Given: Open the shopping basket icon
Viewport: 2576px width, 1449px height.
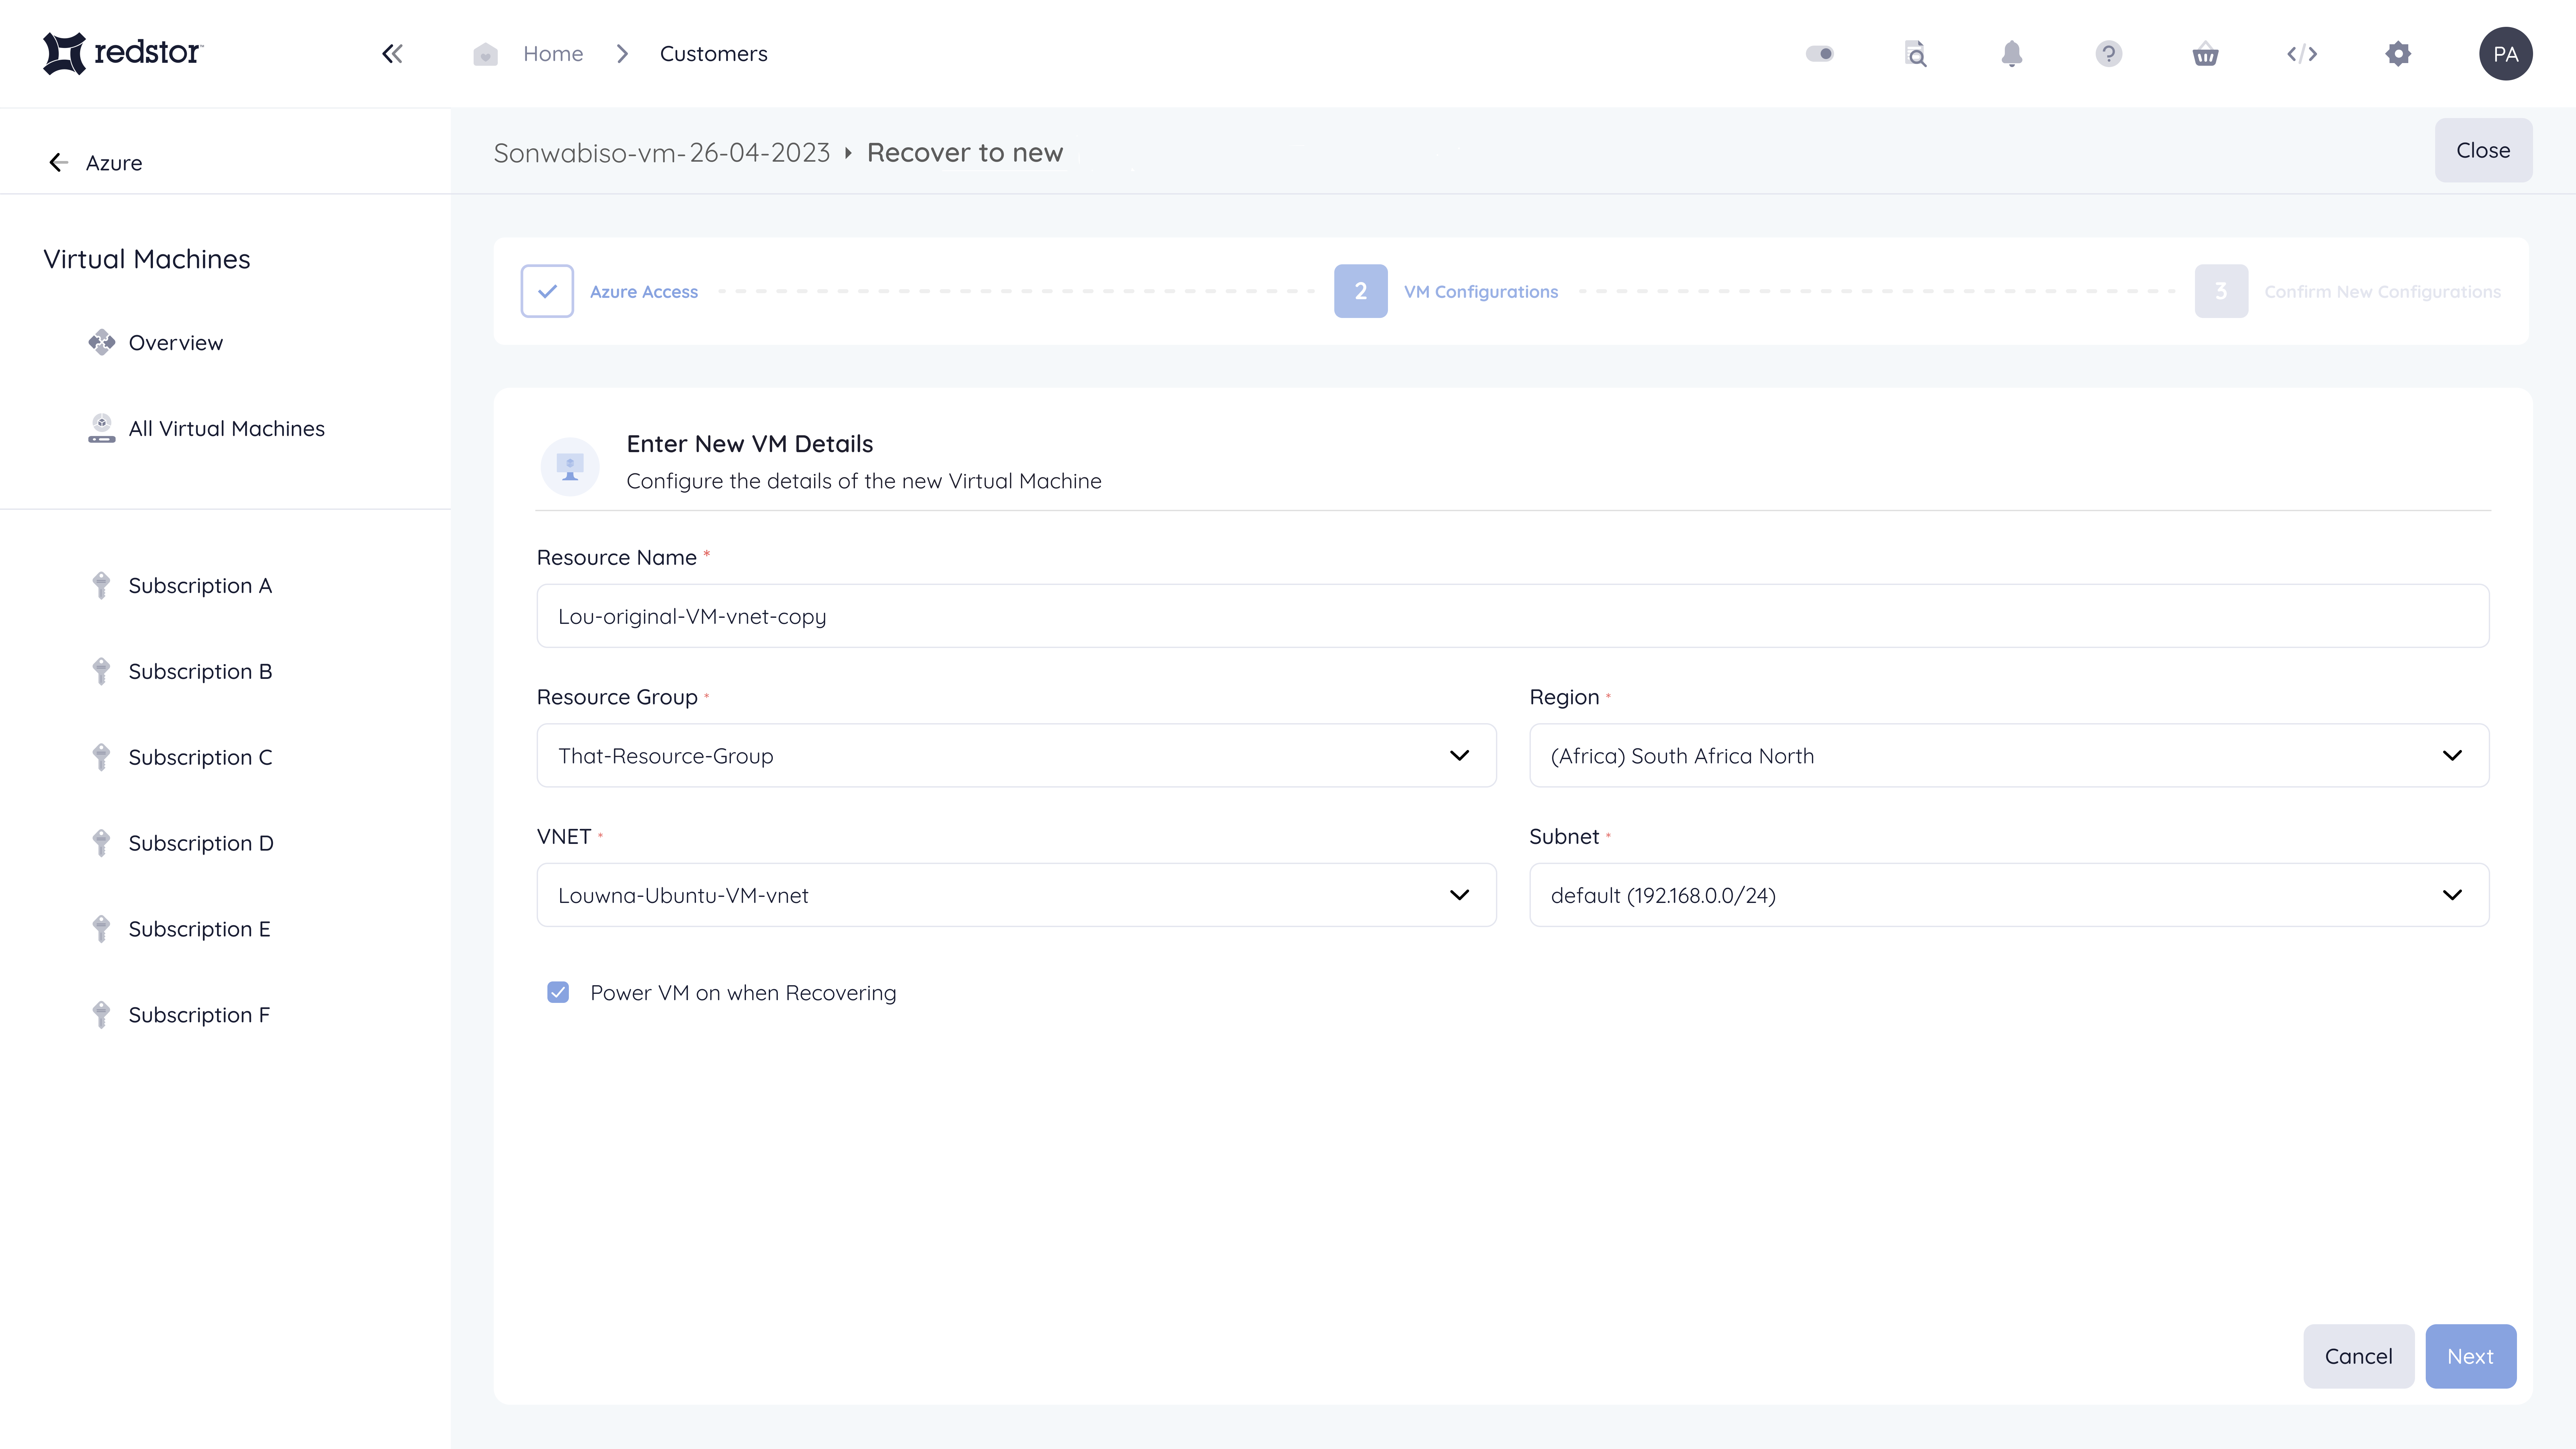Looking at the screenshot, I should 2205,54.
